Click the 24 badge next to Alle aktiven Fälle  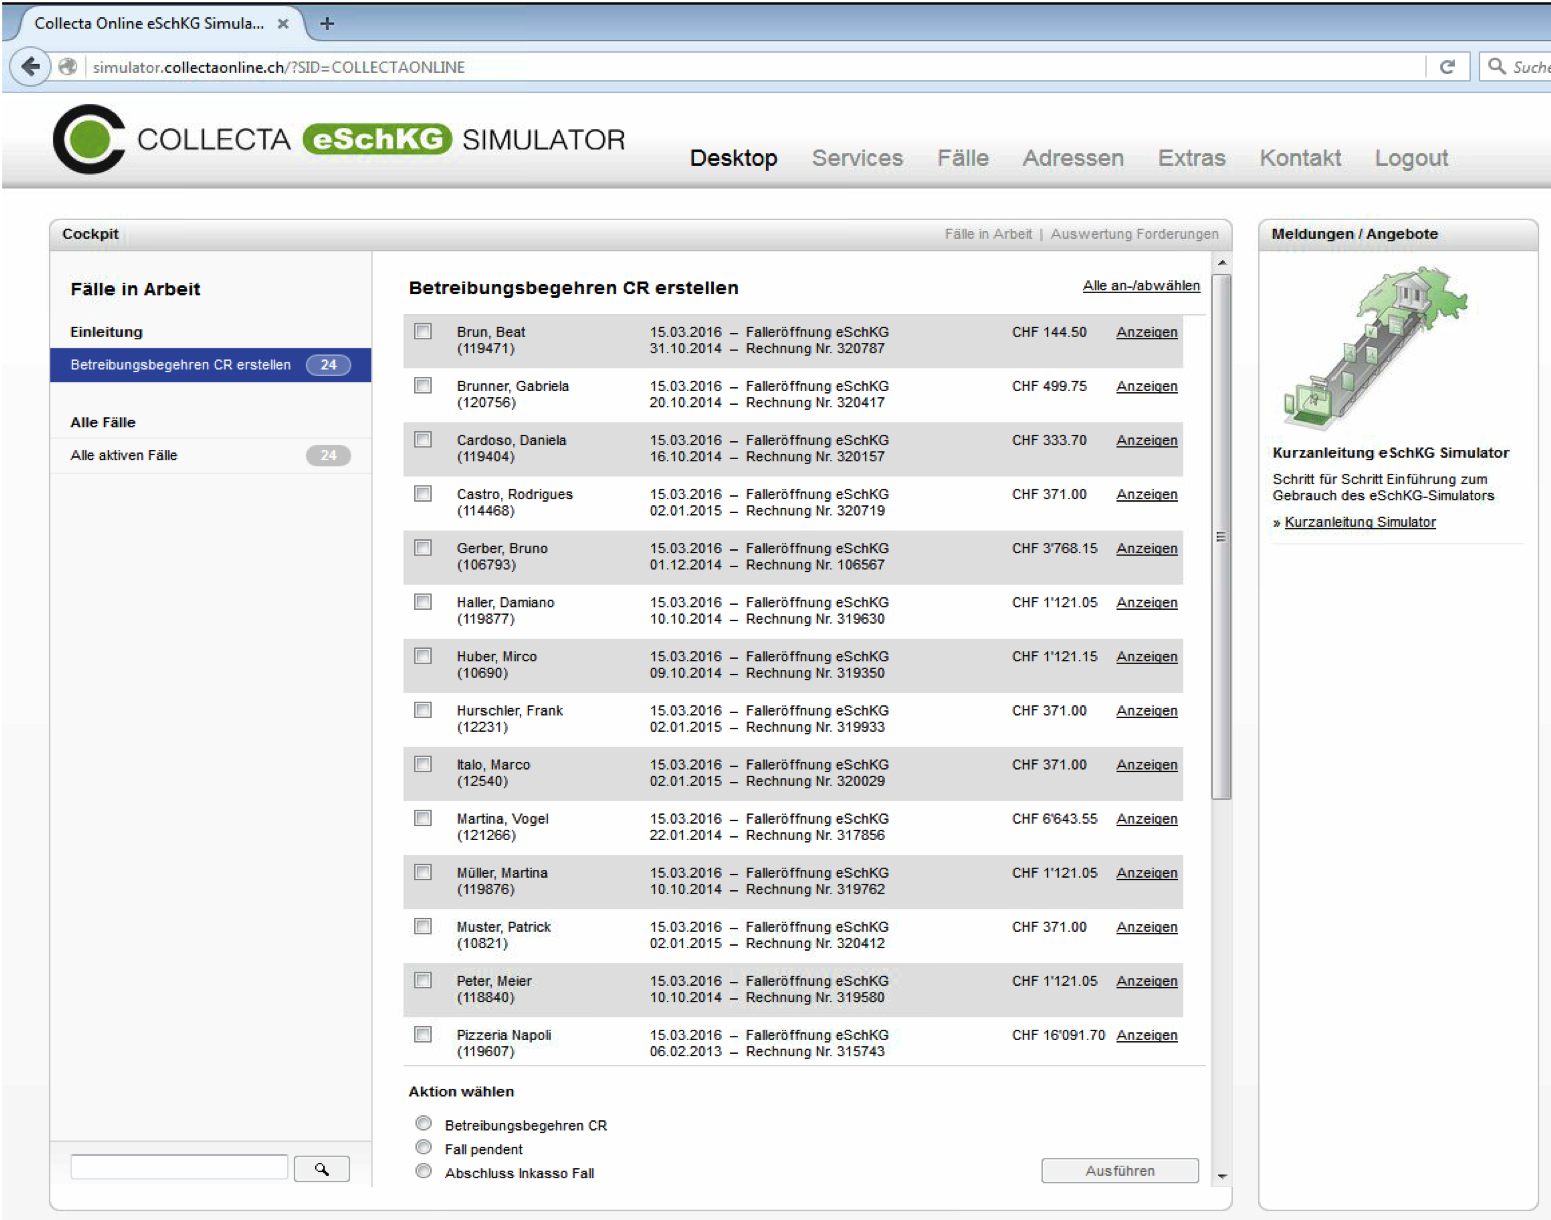click(328, 455)
